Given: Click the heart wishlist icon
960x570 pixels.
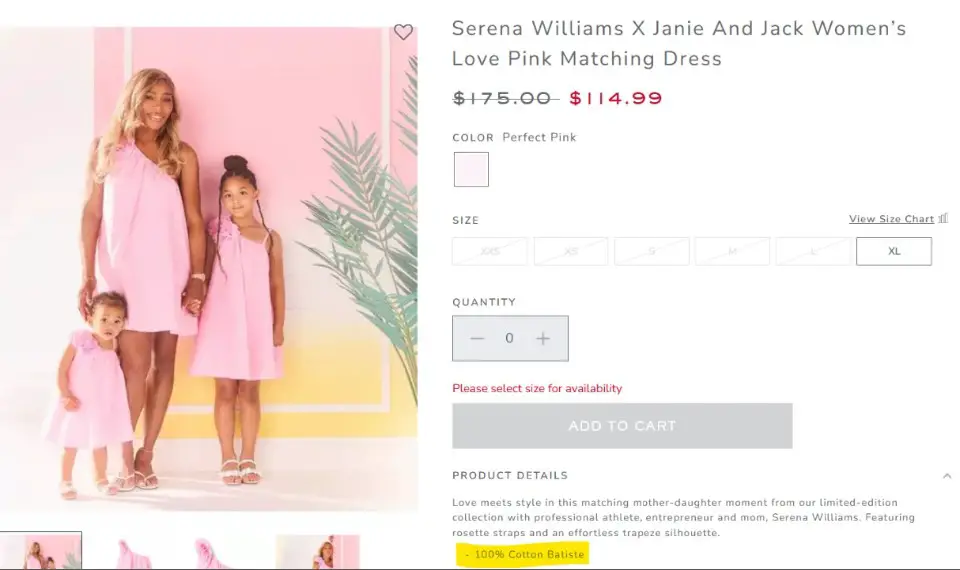Looking at the screenshot, I should (403, 32).
